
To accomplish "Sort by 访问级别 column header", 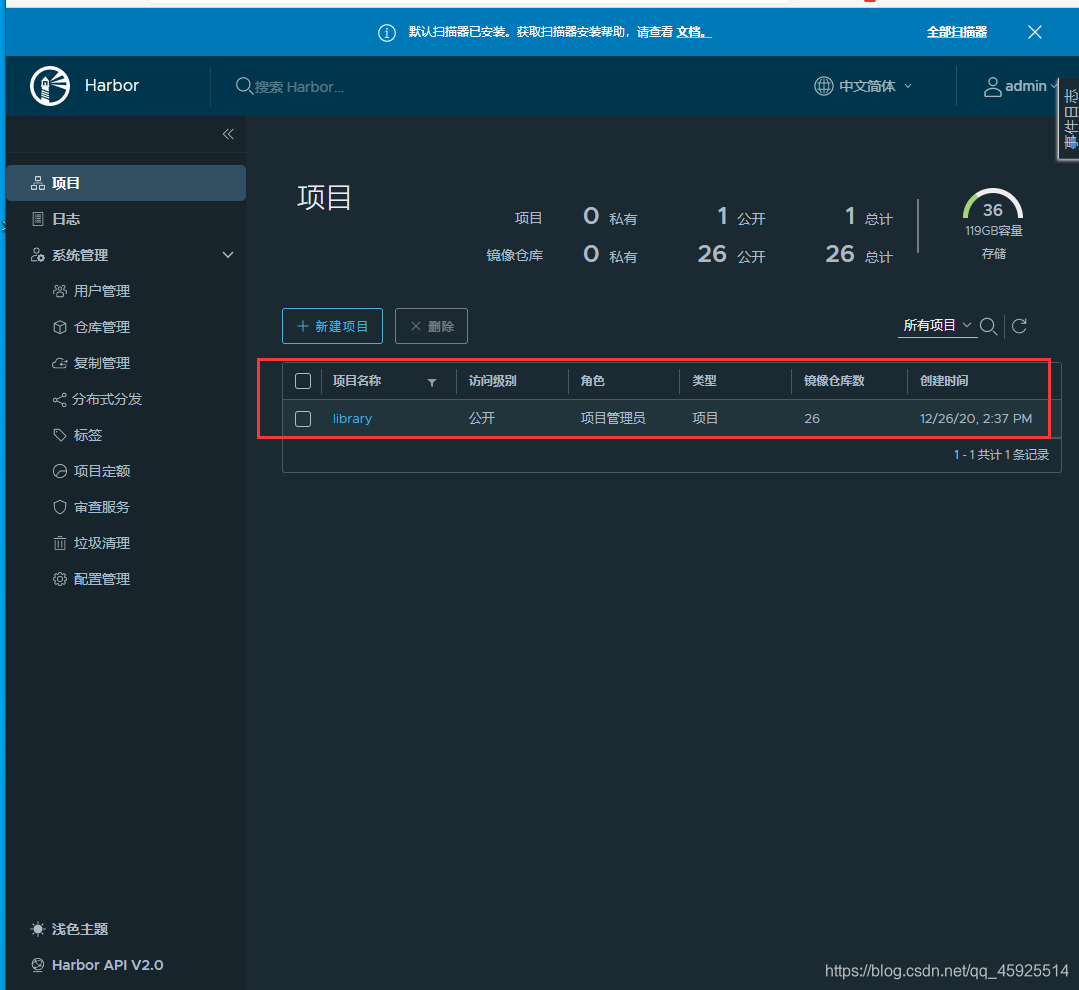I will click(x=493, y=380).
